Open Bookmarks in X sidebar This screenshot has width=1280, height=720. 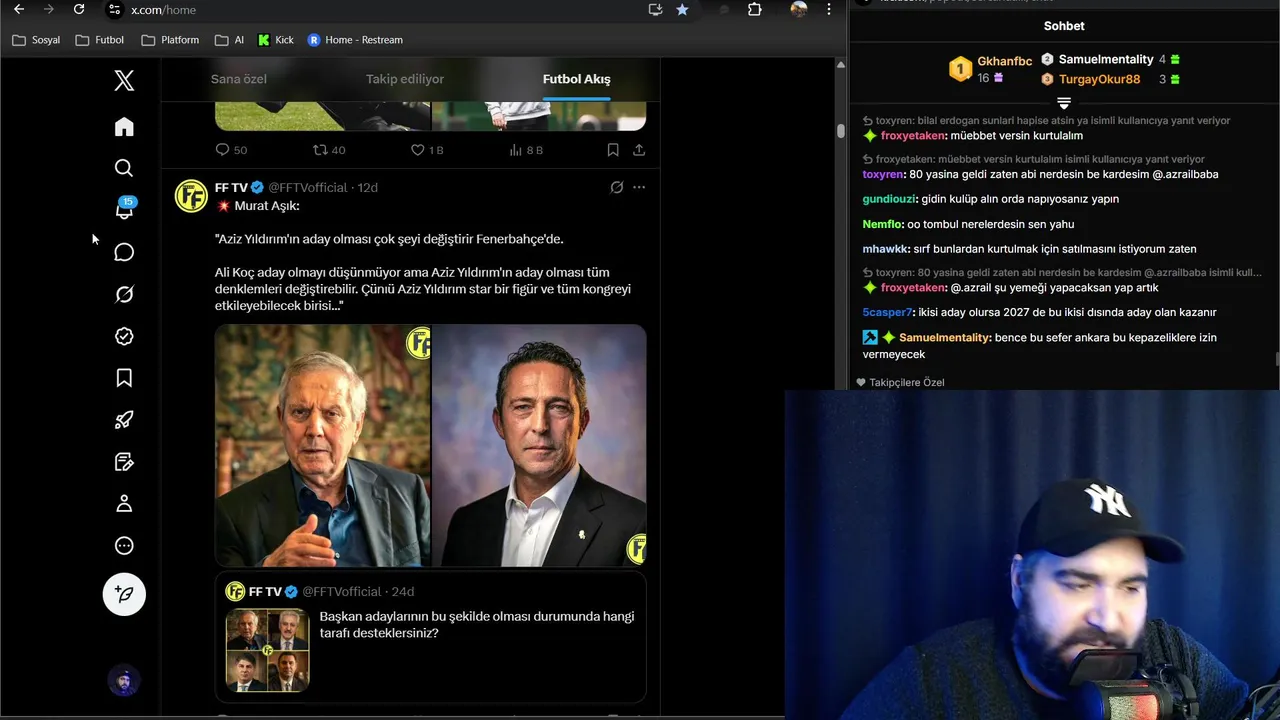[x=124, y=378]
